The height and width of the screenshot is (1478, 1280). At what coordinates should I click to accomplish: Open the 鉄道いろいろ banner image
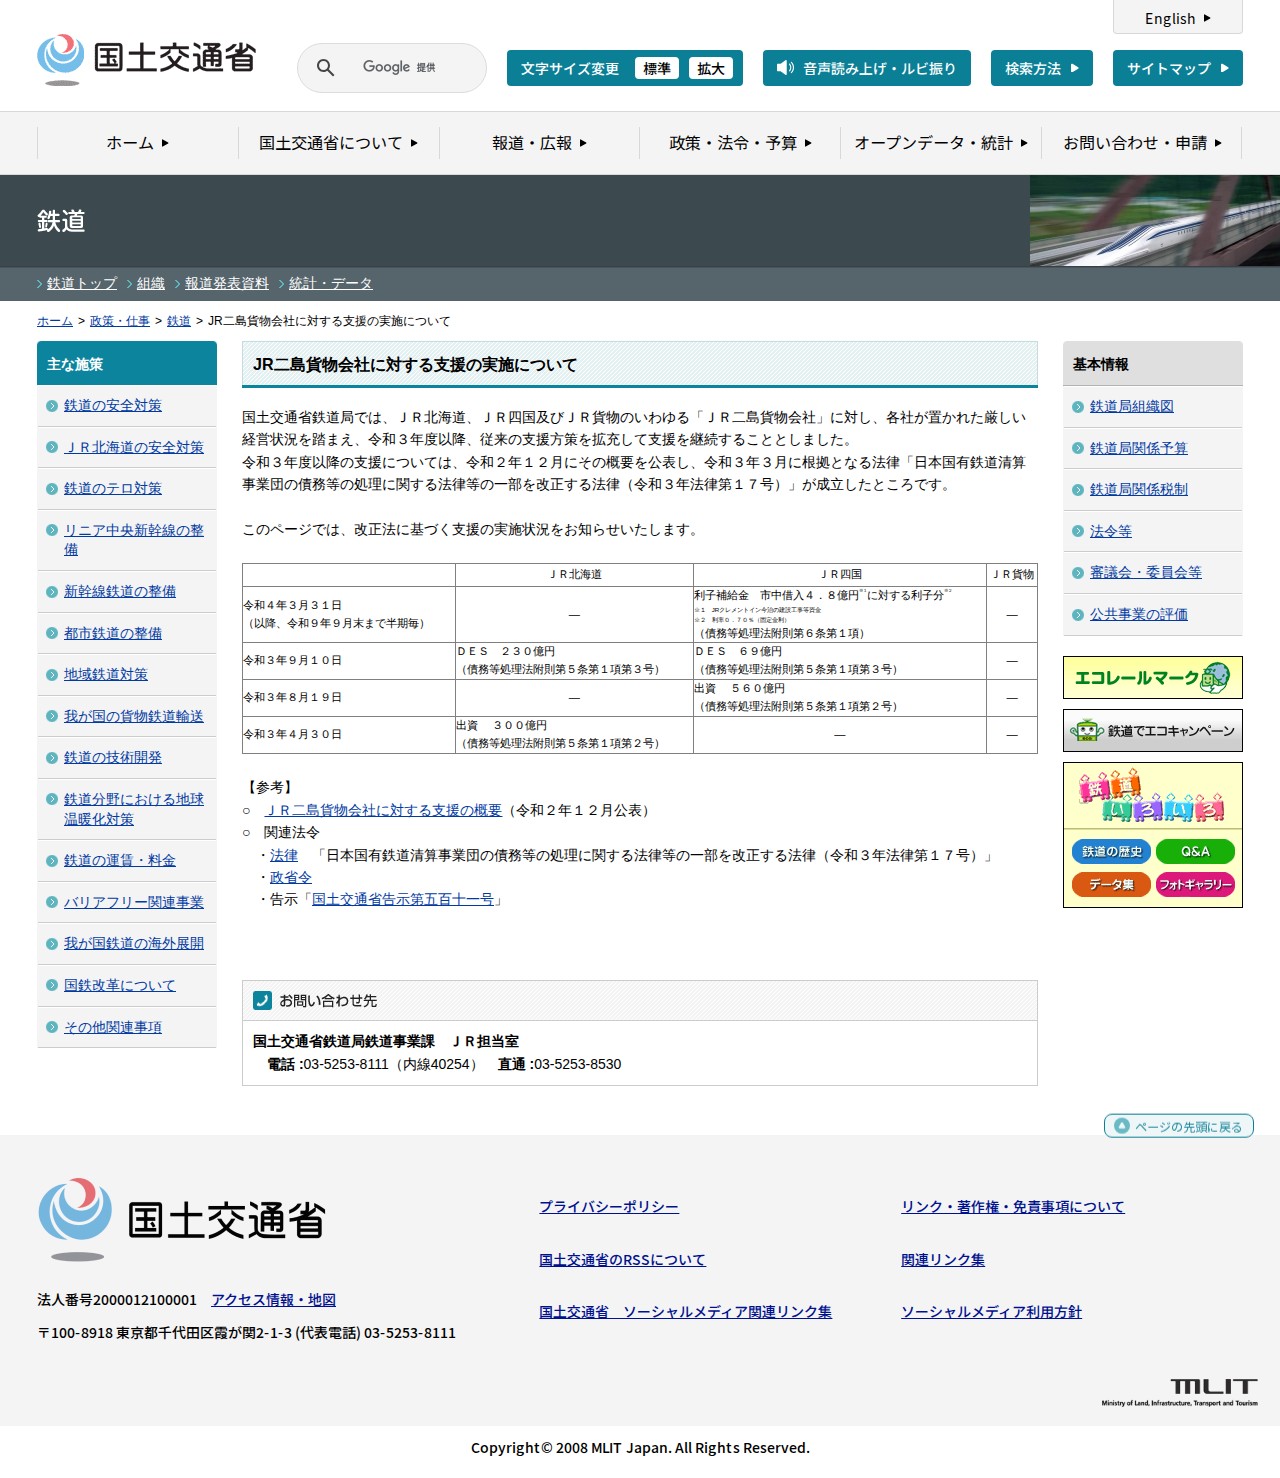click(1152, 796)
